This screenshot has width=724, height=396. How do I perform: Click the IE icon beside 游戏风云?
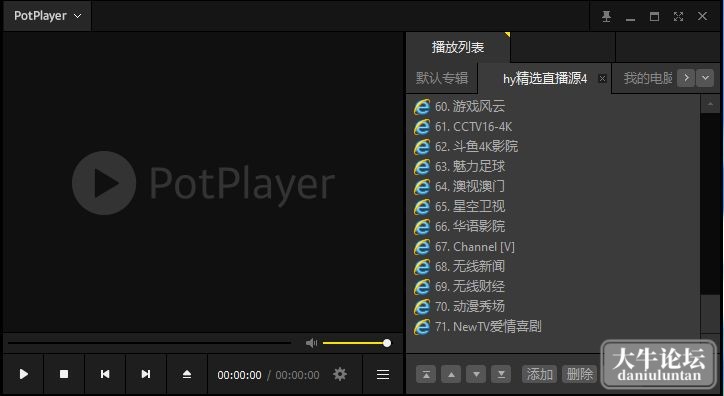(x=422, y=107)
